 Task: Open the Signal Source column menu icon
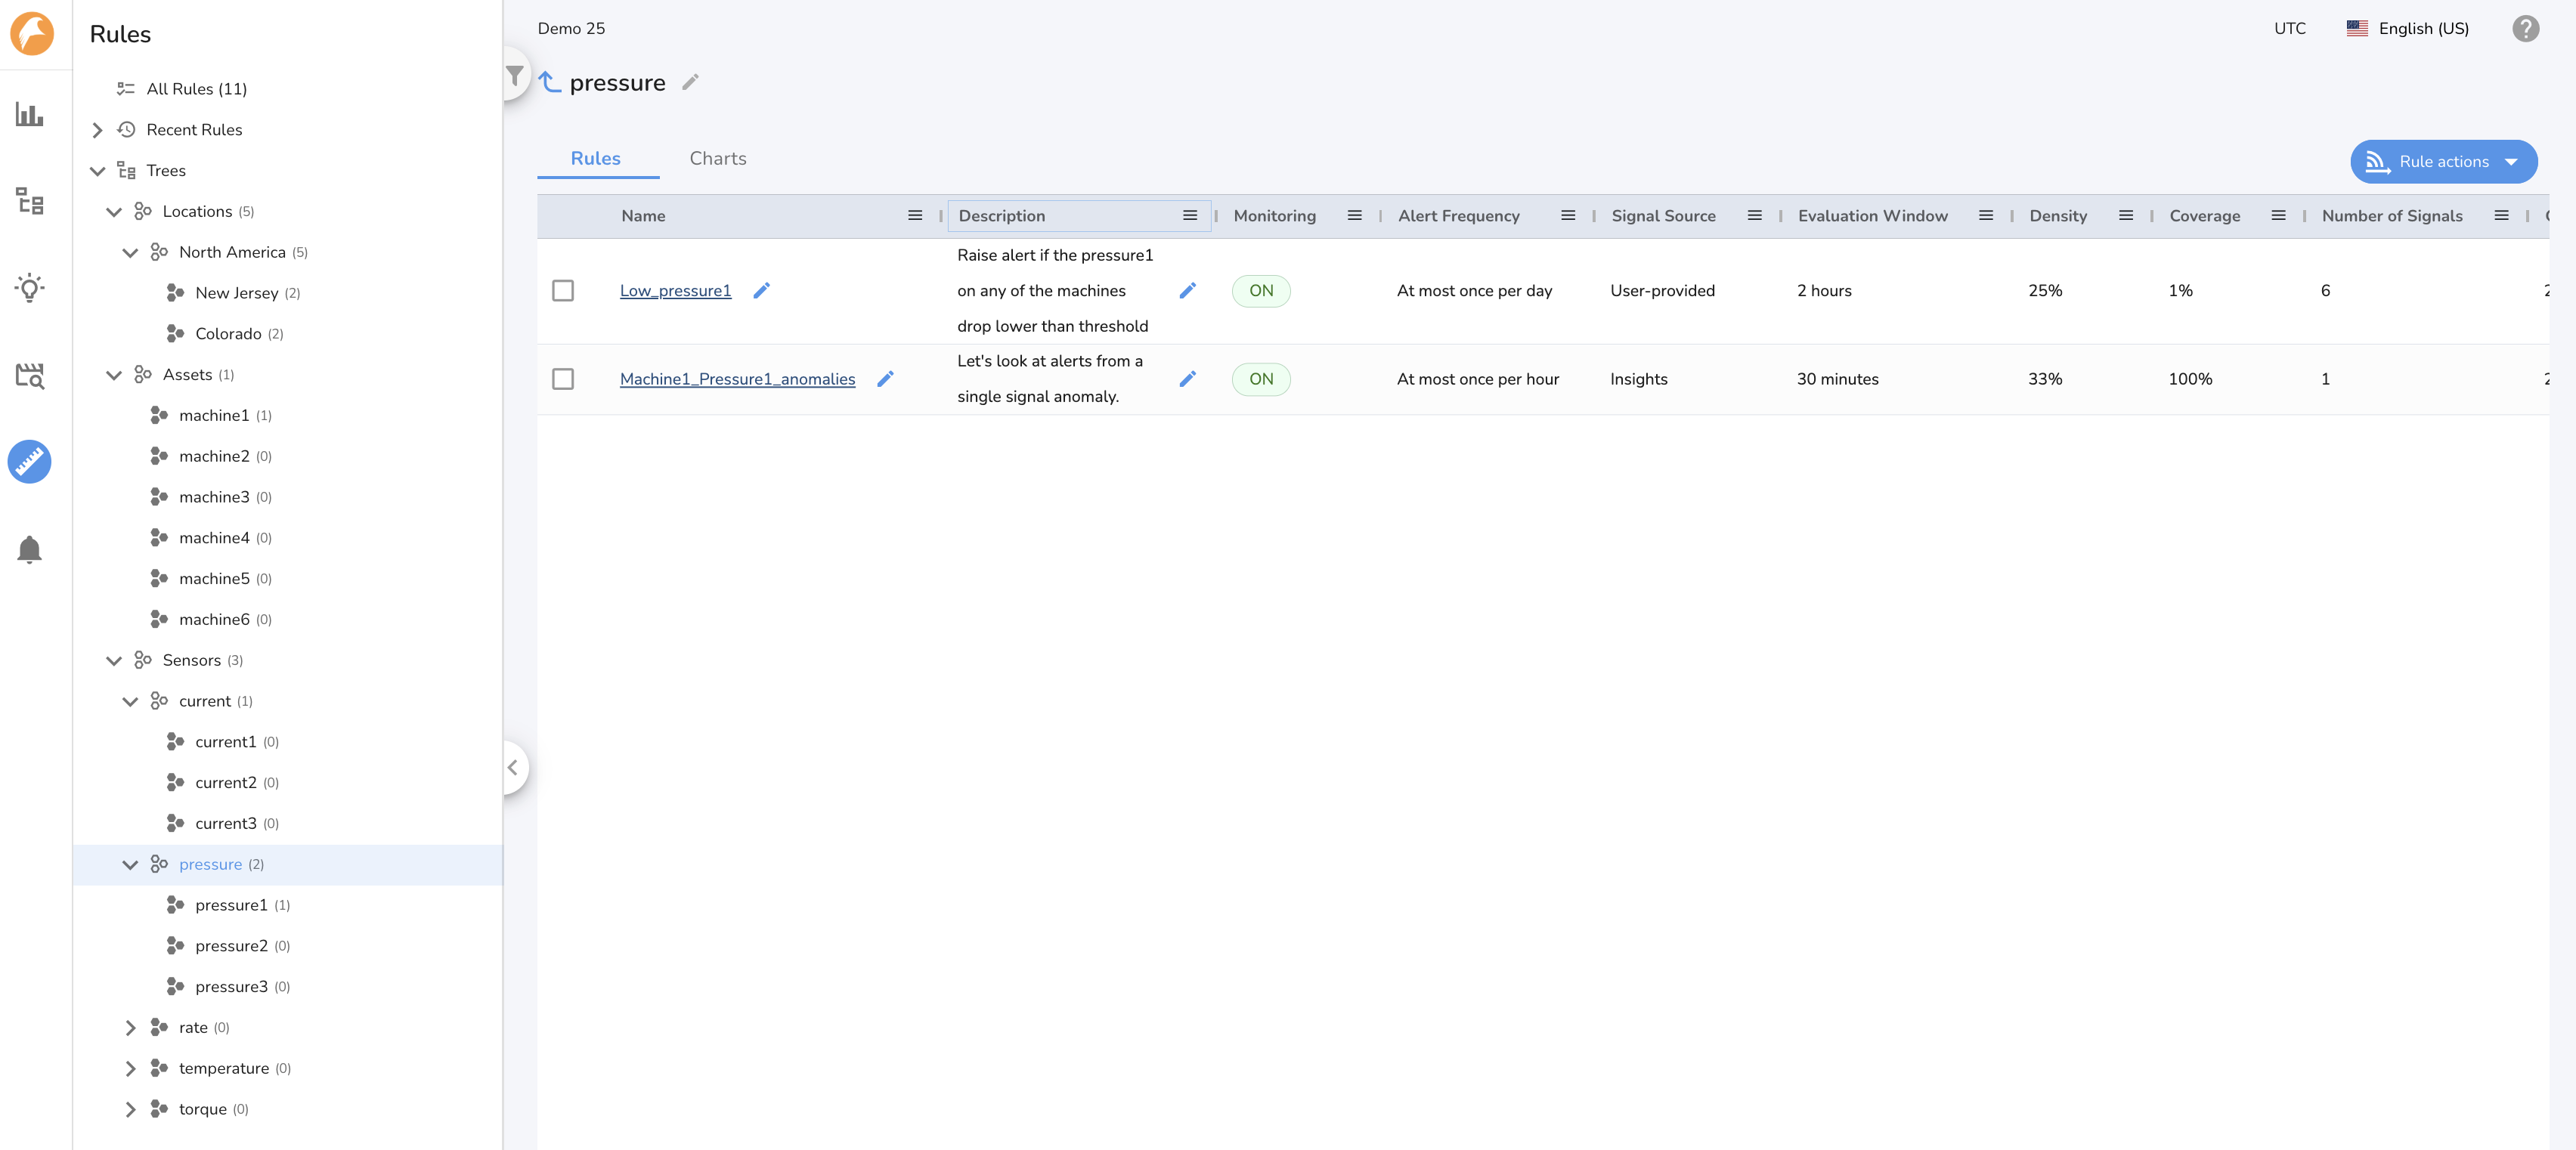(1755, 216)
